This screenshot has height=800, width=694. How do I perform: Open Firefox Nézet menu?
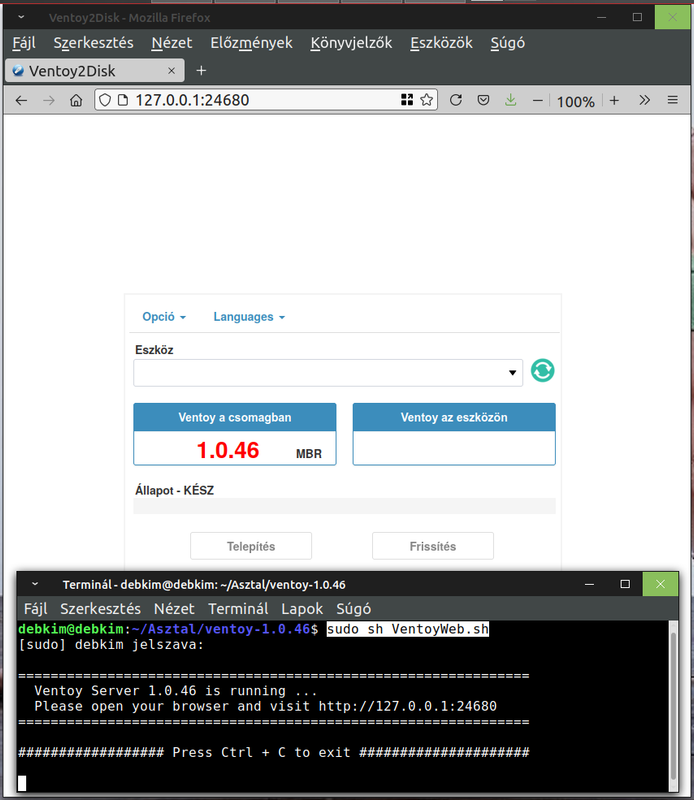[x=172, y=43]
